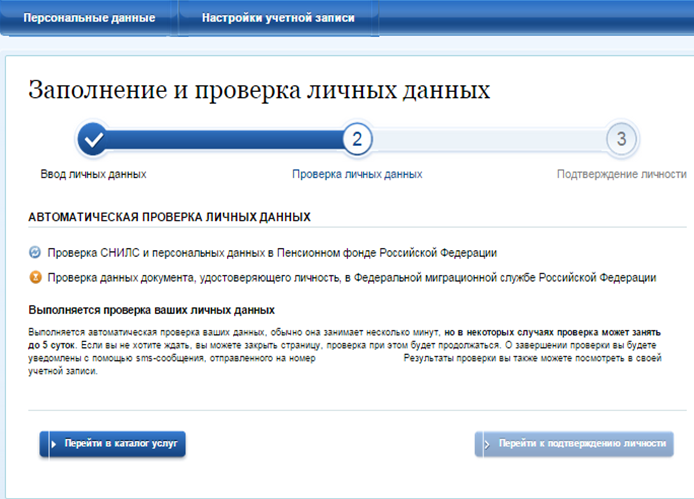Click the Федеральной миграционной службе check line

[x=351, y=277]
